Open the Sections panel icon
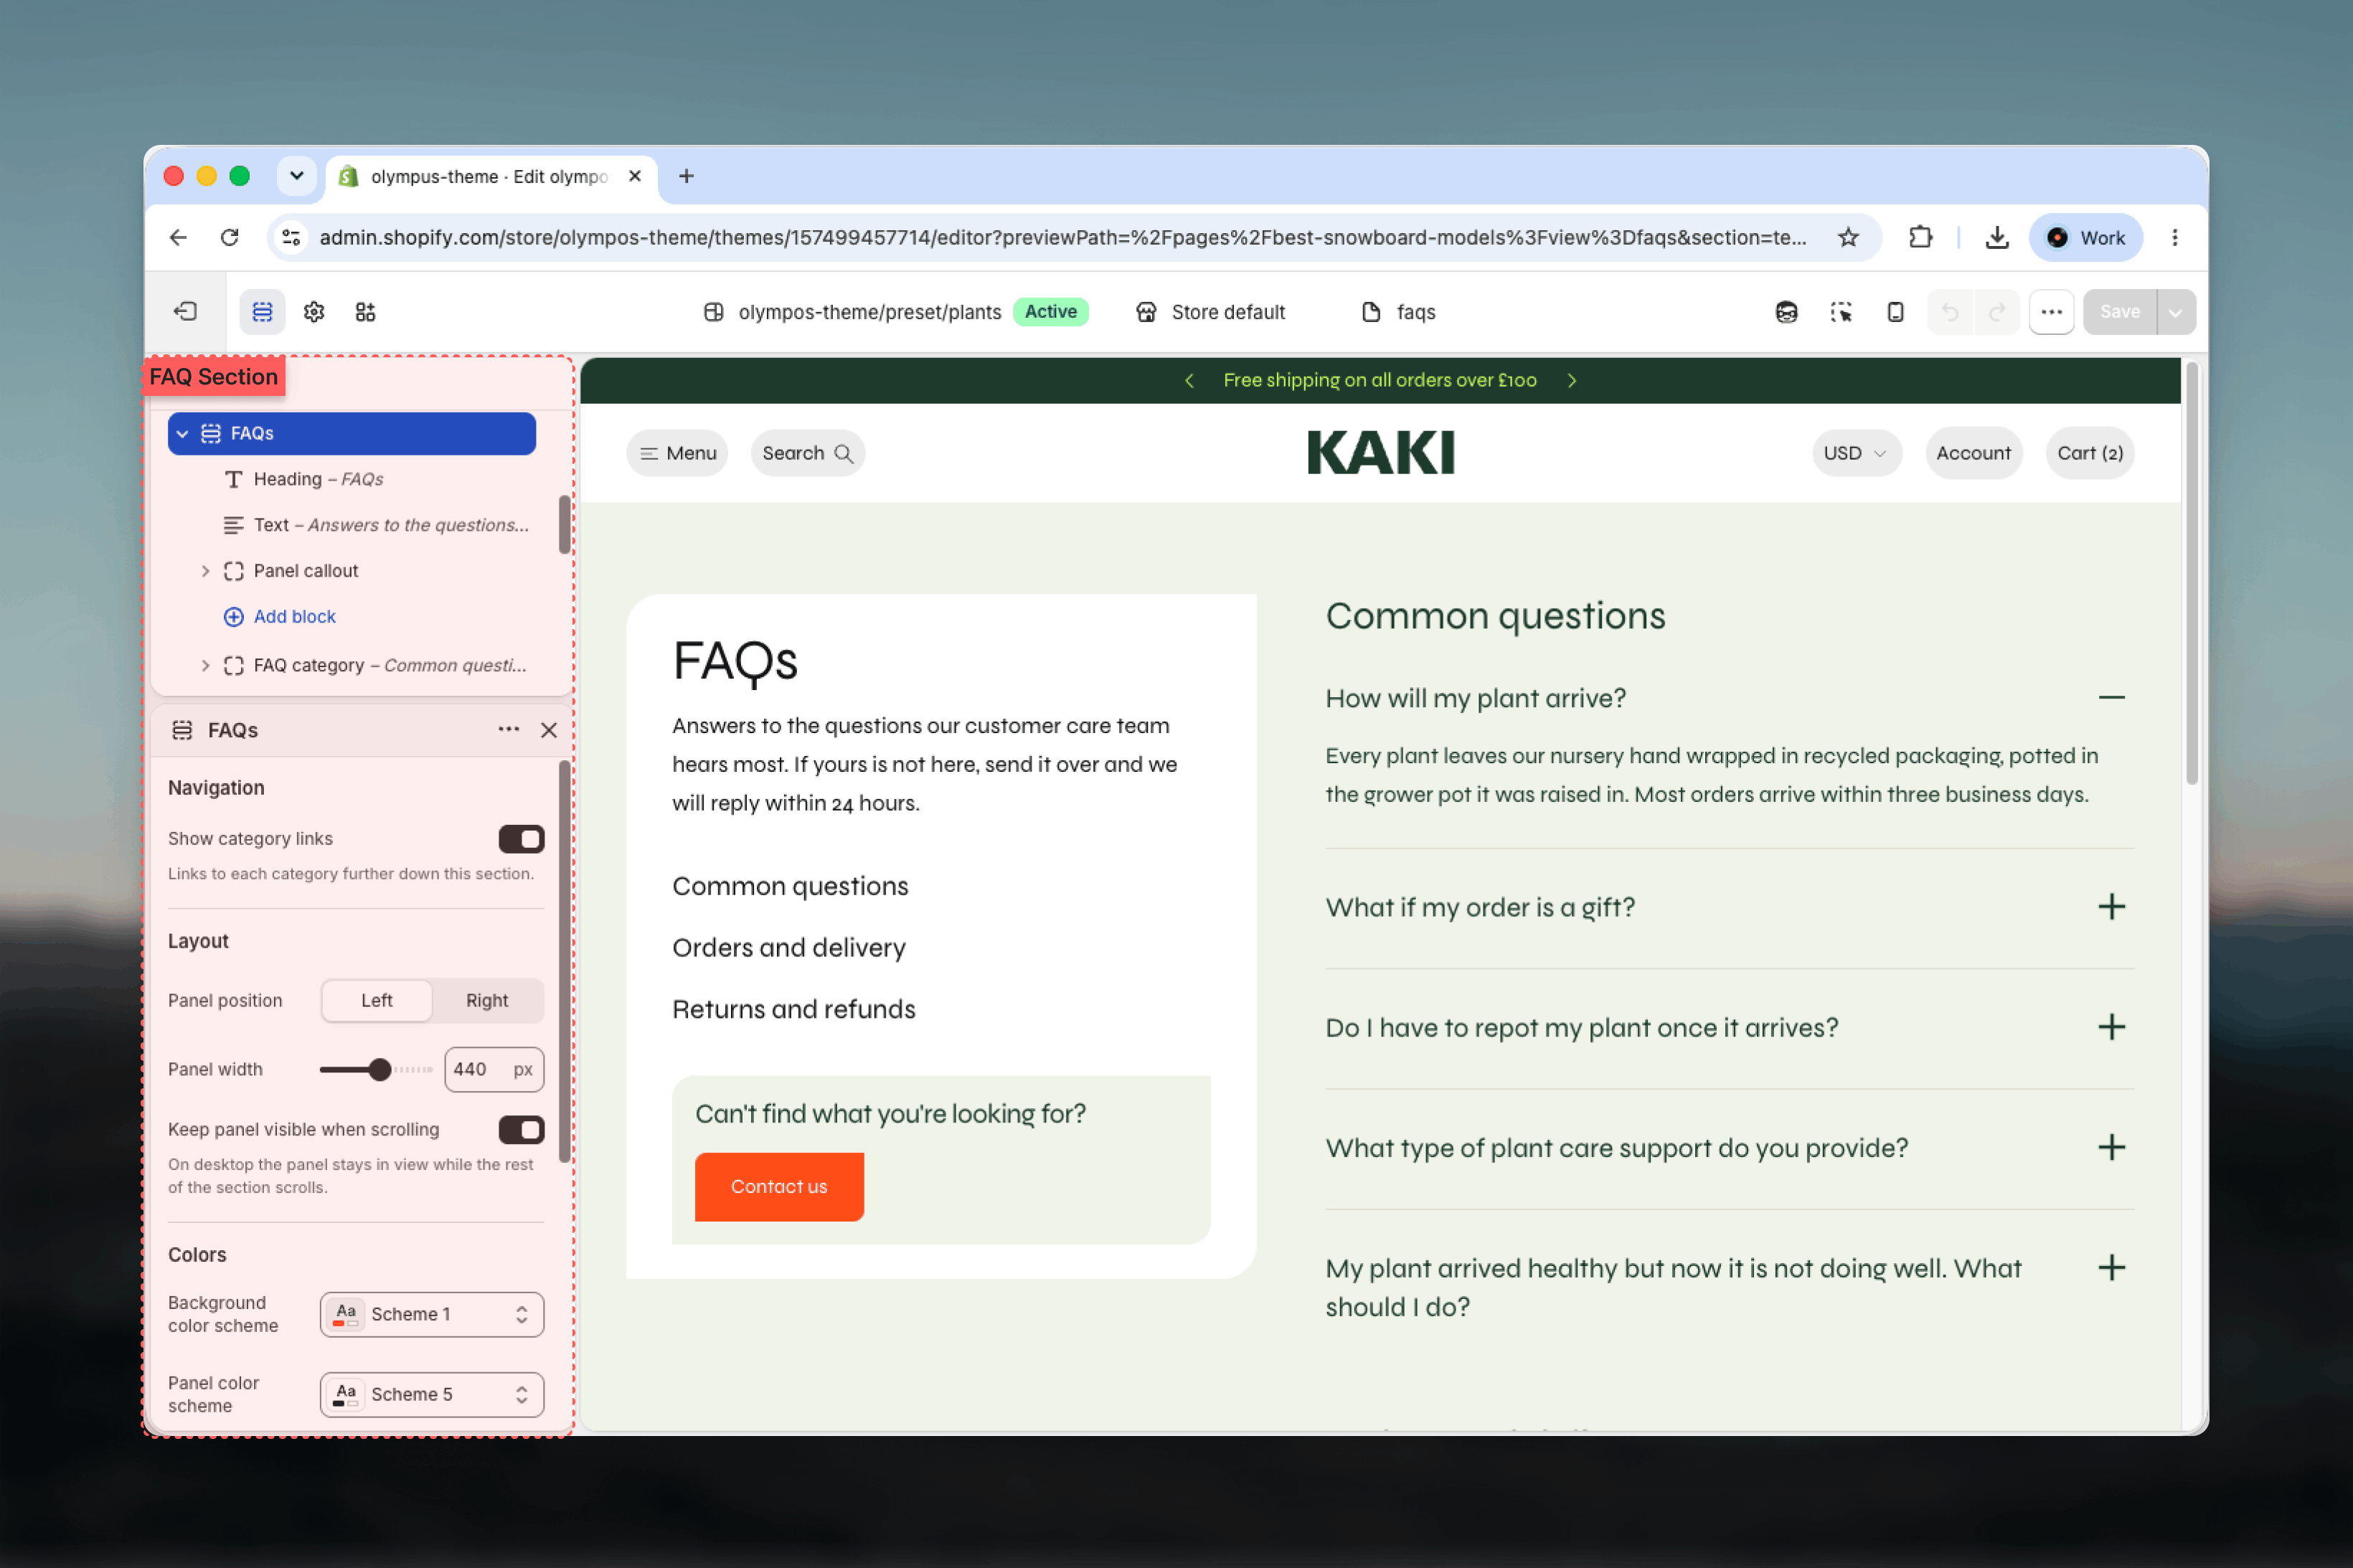The width and height of the screenshot is (2353, 1568). tap(262, 312)
